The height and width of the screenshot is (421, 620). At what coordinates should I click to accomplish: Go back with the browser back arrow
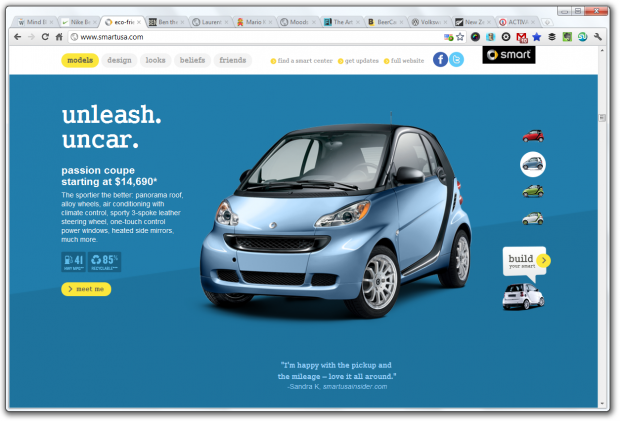pos(17,37)
